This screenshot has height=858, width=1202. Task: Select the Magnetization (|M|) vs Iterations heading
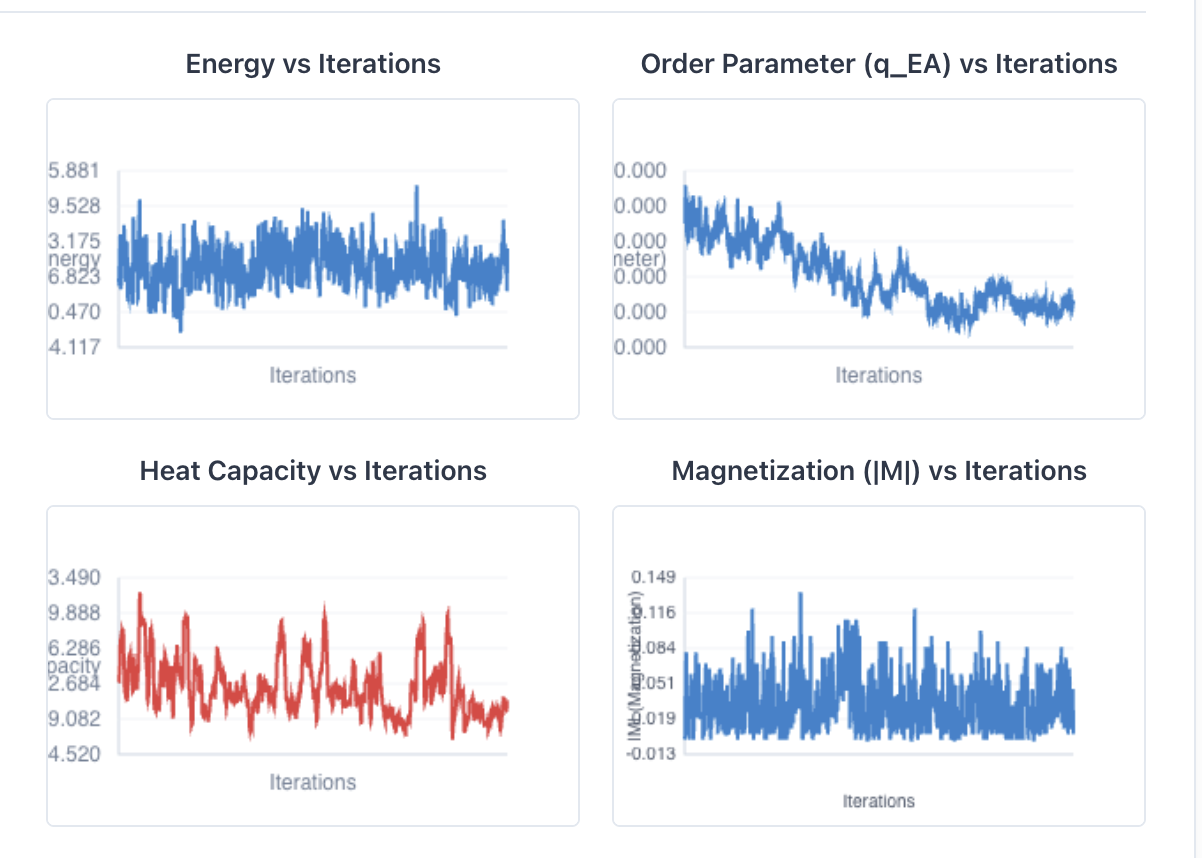(879, 471)
